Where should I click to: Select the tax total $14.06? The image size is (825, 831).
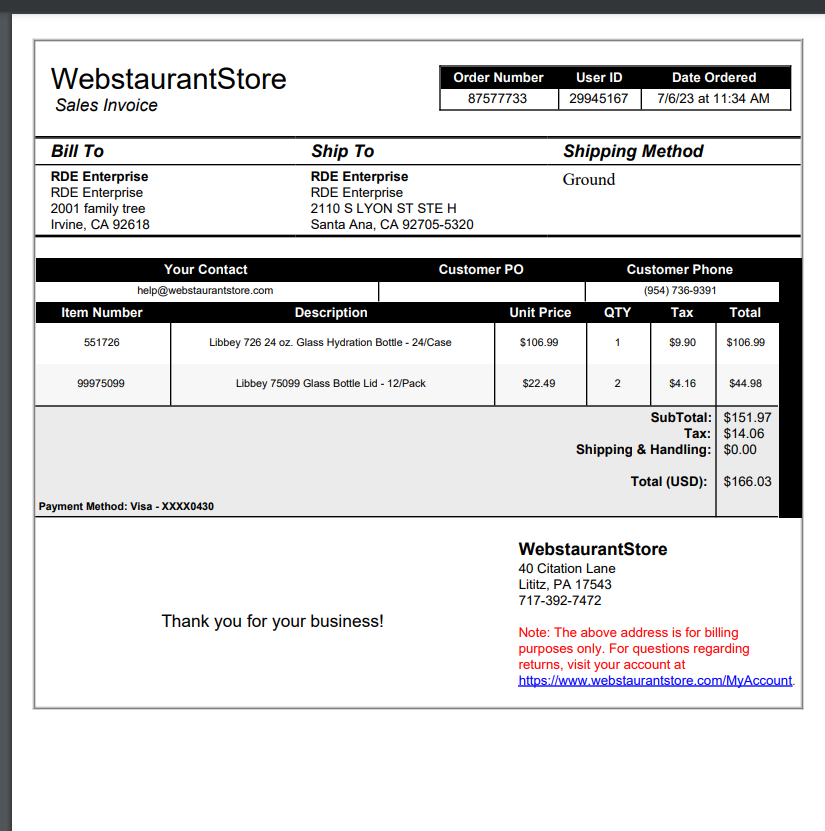click(744, 434)
